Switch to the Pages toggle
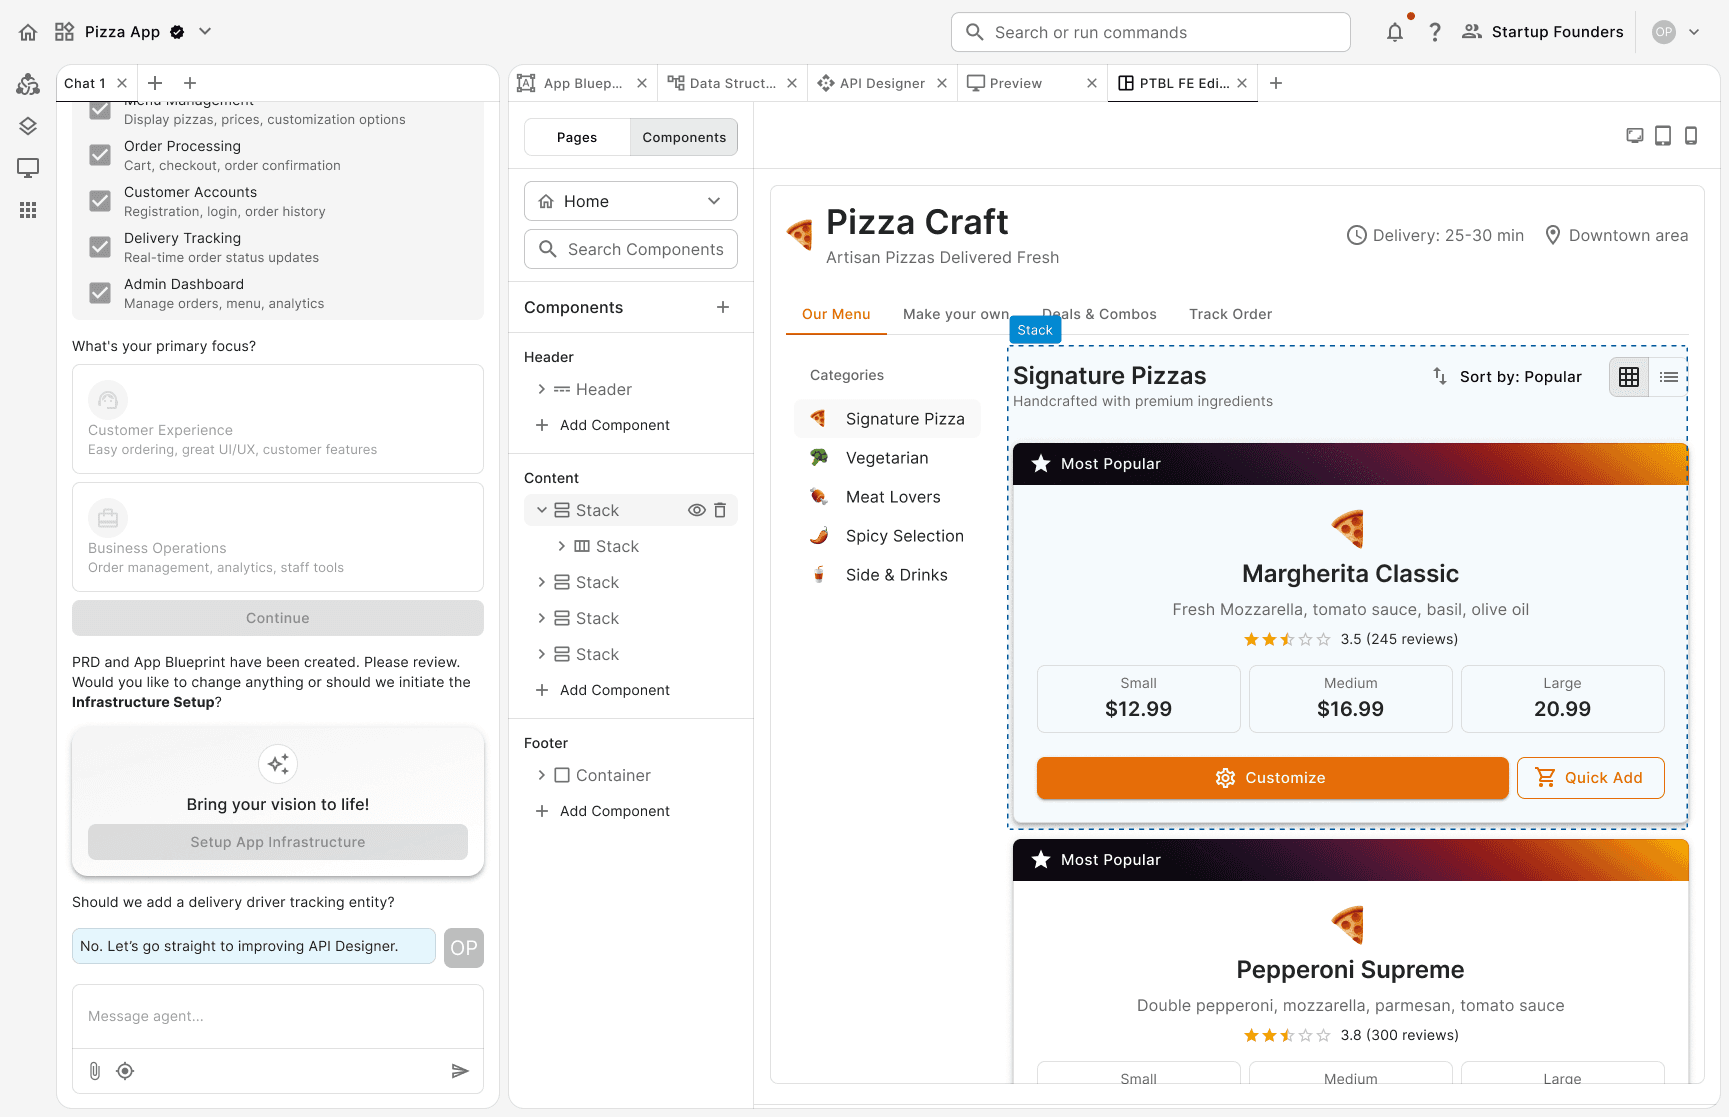The height and width of the screenshot is (1117, 1729). click(x=577, y=137)
